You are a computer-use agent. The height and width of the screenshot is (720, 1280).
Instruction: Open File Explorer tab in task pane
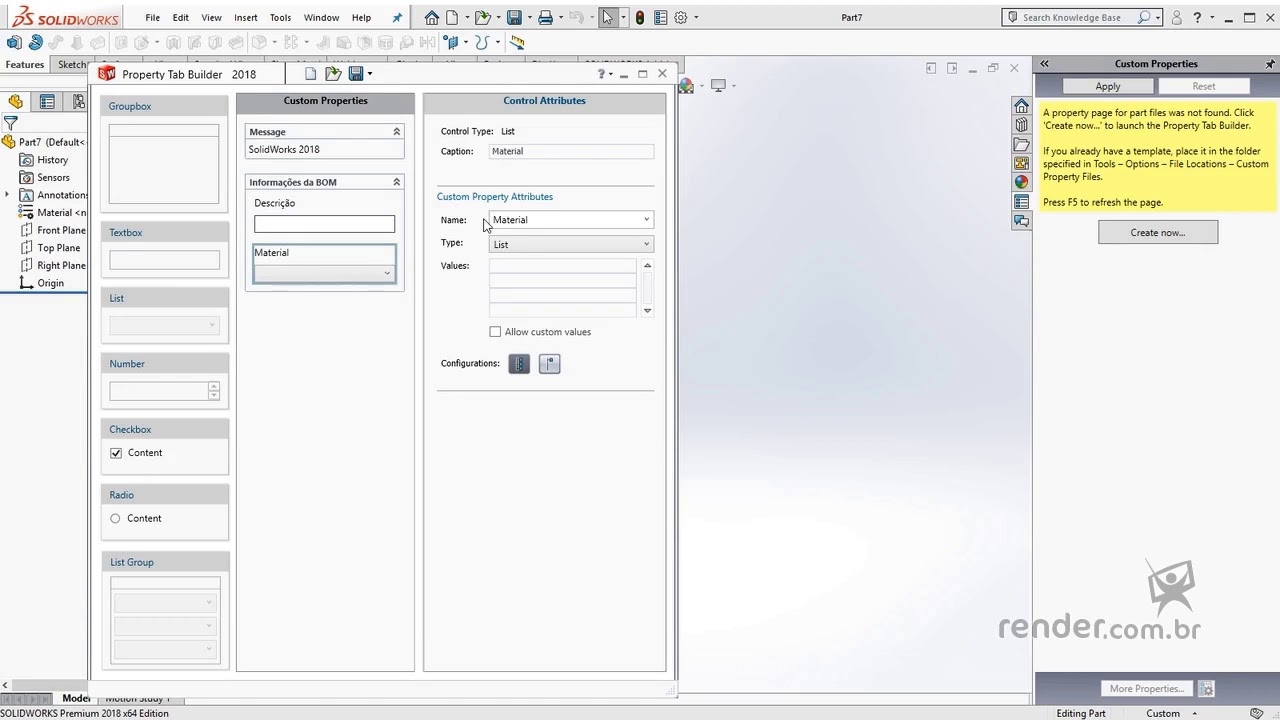[x=1021, y=144]
